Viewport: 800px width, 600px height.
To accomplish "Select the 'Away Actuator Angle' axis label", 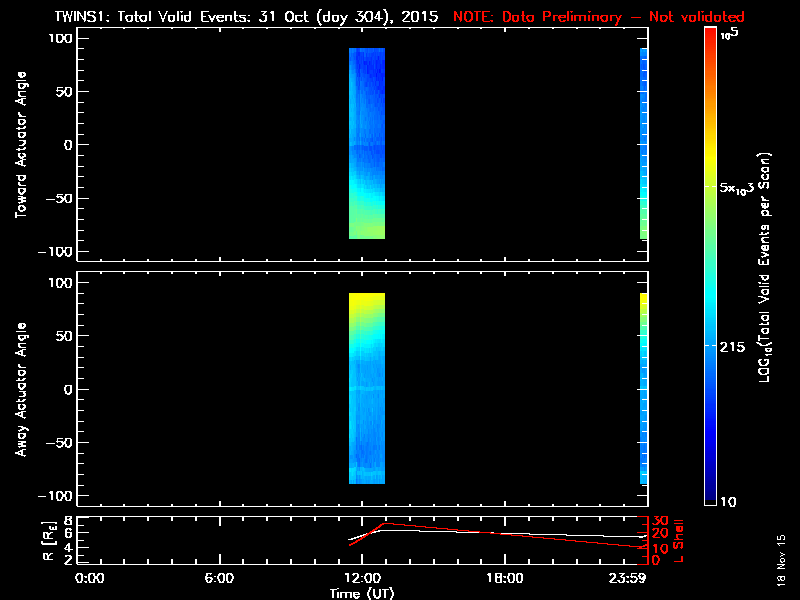I will pos(20,390).
